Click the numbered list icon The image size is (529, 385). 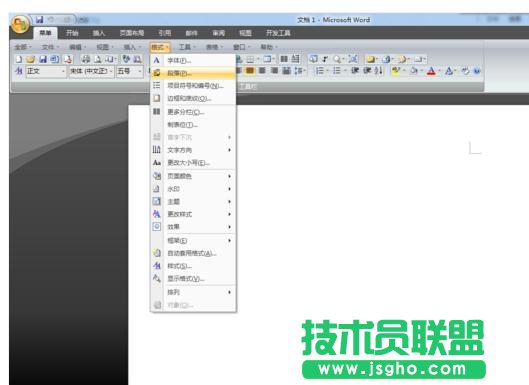click(319, 71)
